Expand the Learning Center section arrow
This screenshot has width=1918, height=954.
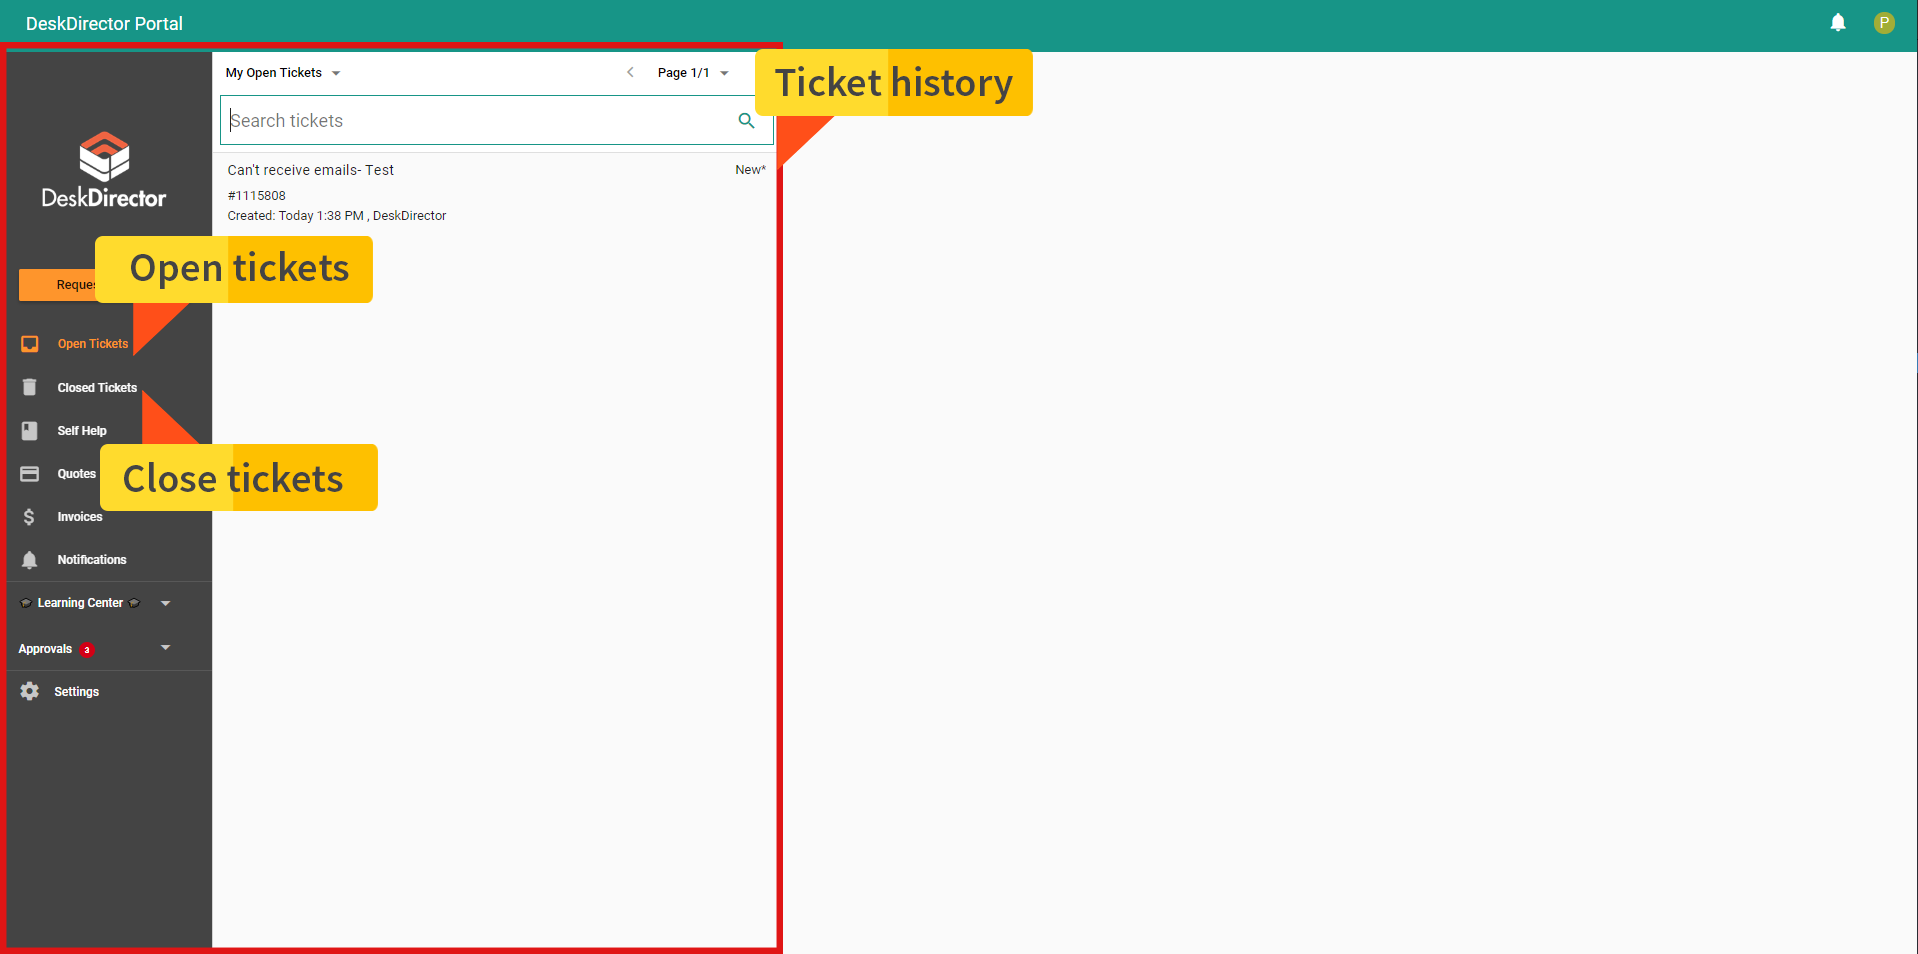[x=166, y=603]
